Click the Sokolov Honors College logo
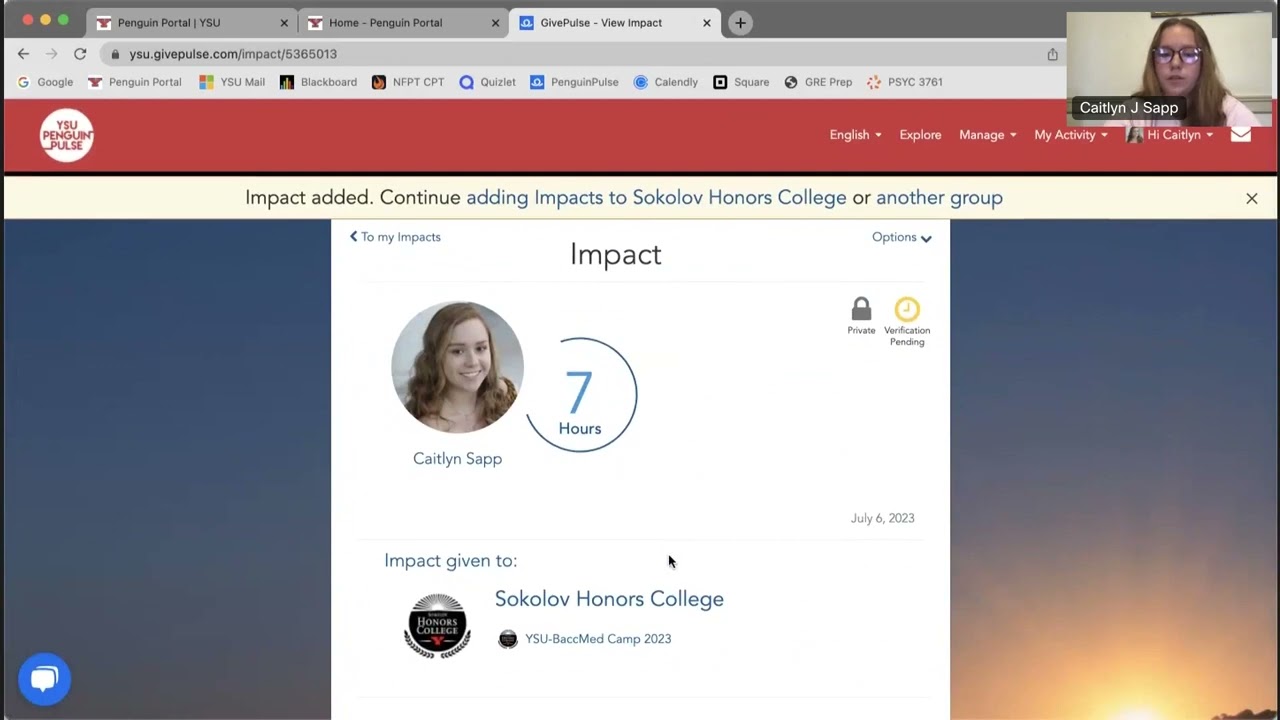Image resolution: width=1280 pixels, height=720 pixels. coord(437,626)
